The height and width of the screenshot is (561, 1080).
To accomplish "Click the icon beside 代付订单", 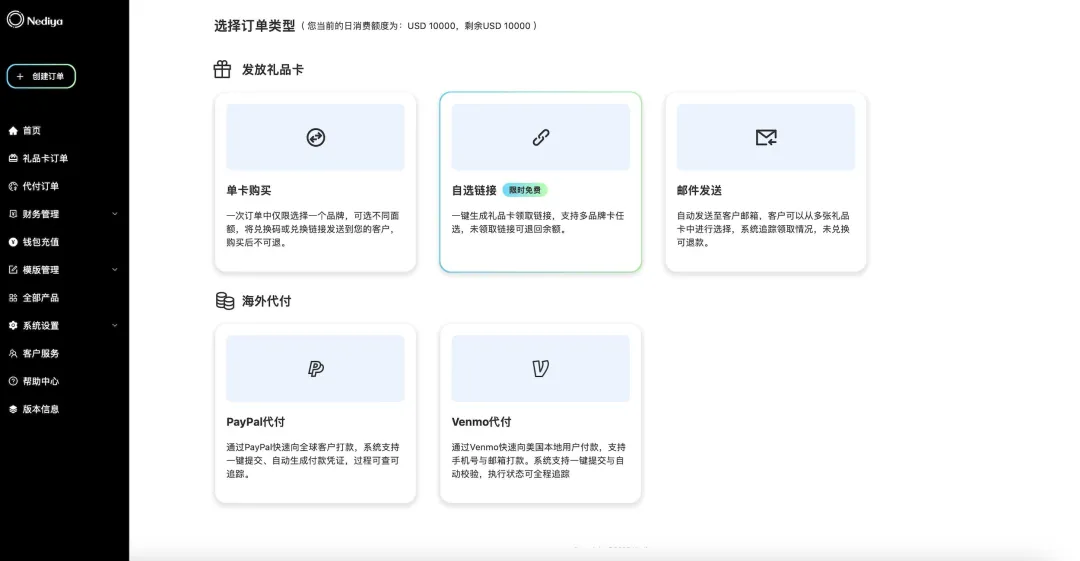I will pyautogui.click(x=13, y=186).
